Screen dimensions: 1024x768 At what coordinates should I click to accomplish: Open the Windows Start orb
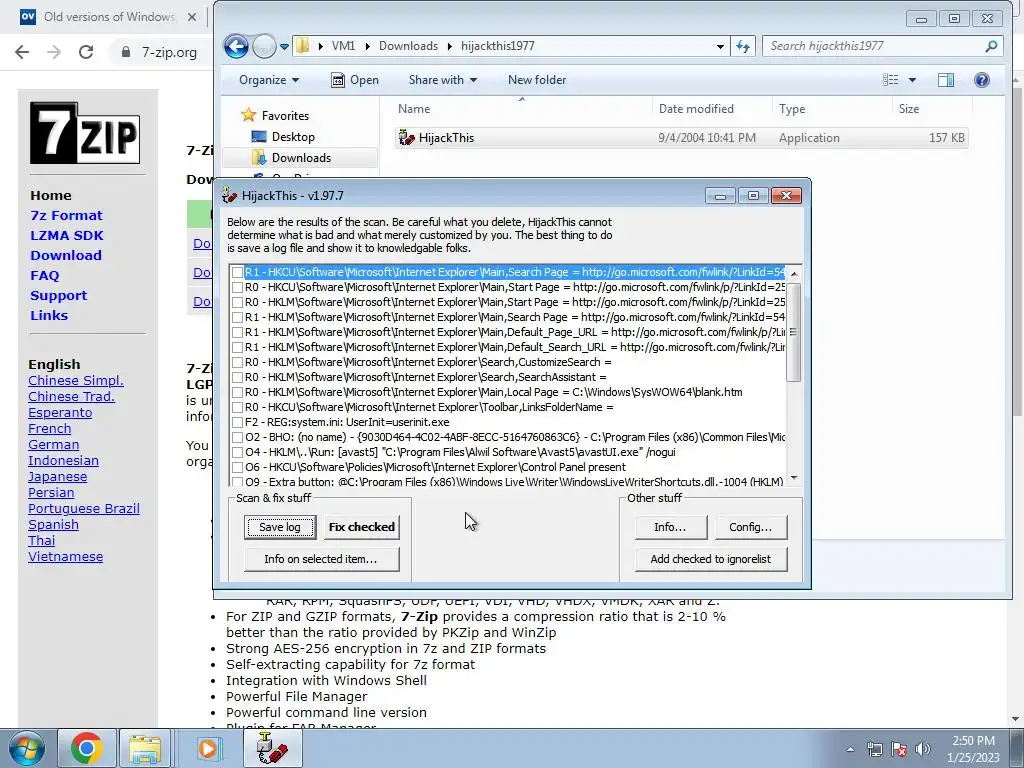pyautogui.click(x=27, y=748)
